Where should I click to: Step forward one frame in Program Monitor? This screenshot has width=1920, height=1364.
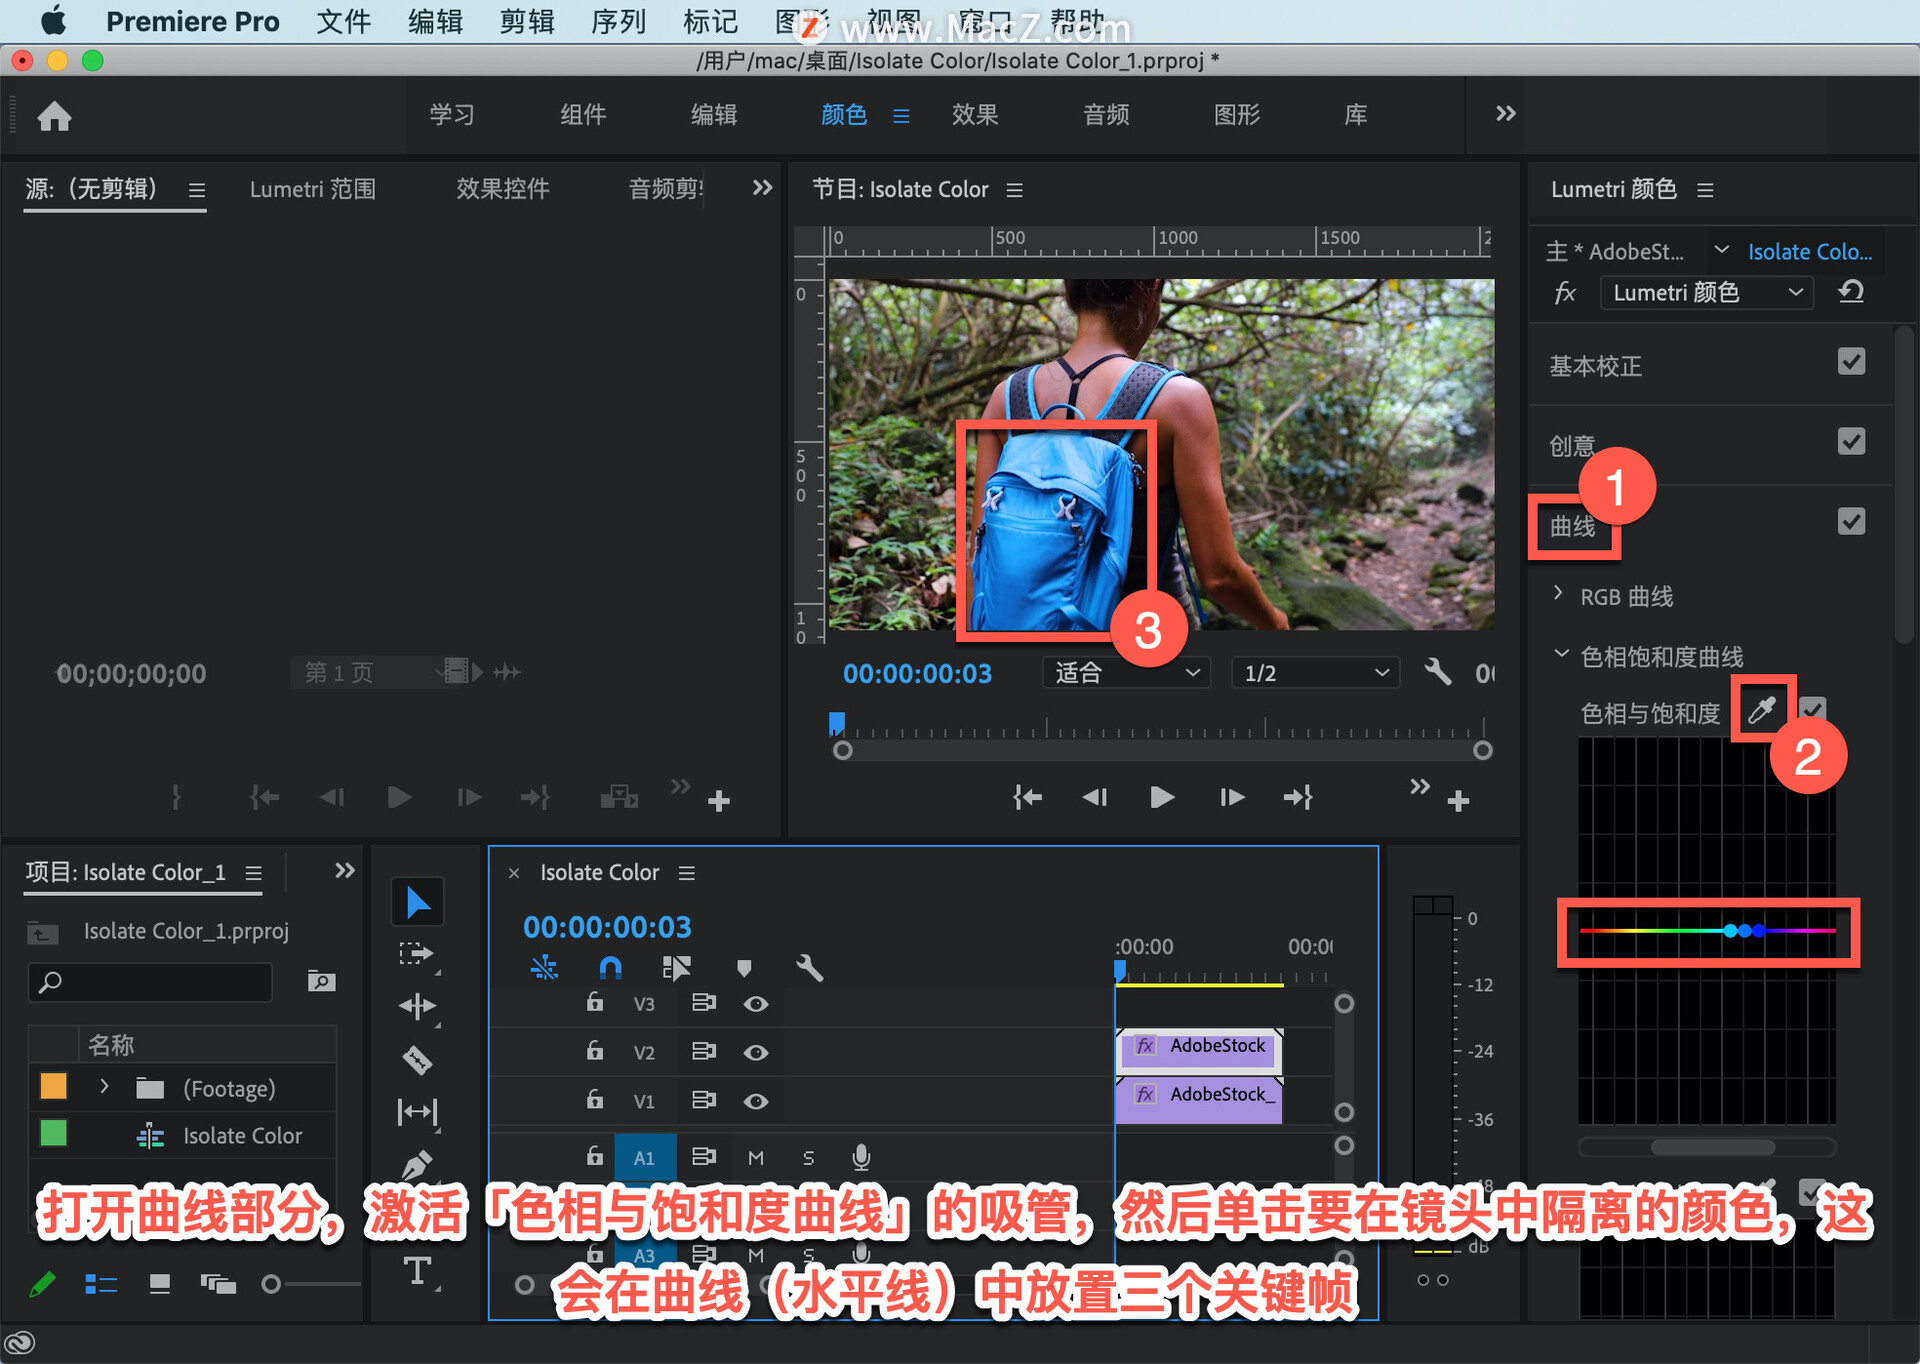pos(1232,797)
